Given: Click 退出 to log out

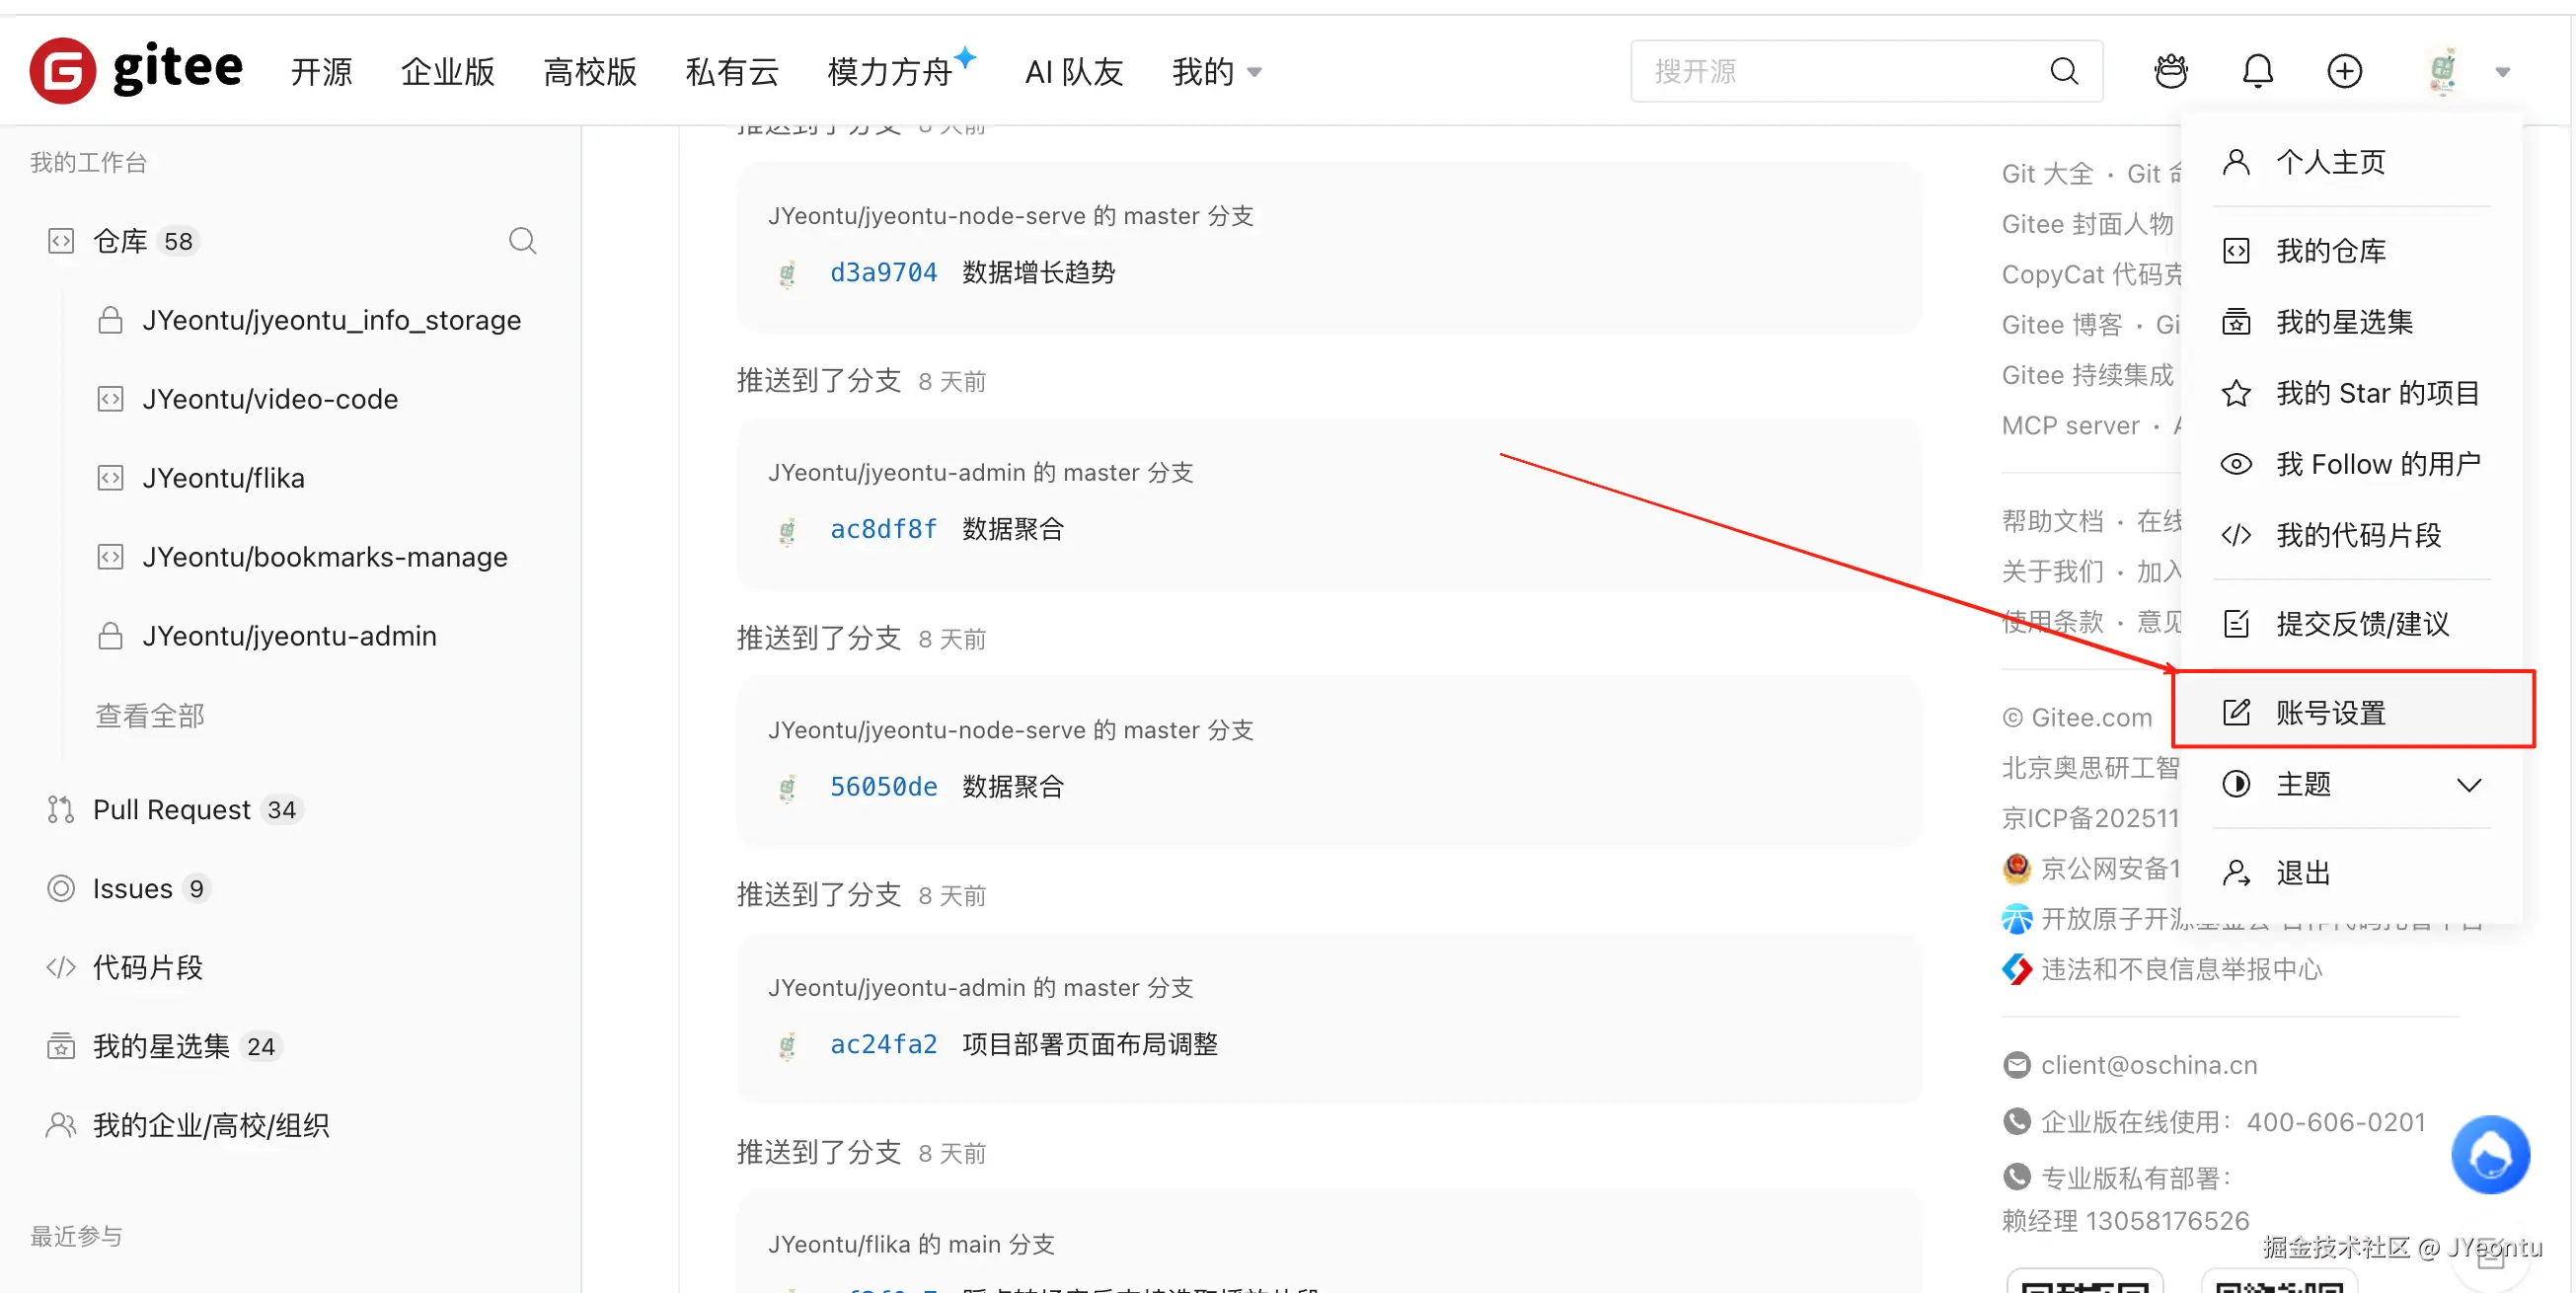Looking at the screenshot, I should tap(2302, 873).
